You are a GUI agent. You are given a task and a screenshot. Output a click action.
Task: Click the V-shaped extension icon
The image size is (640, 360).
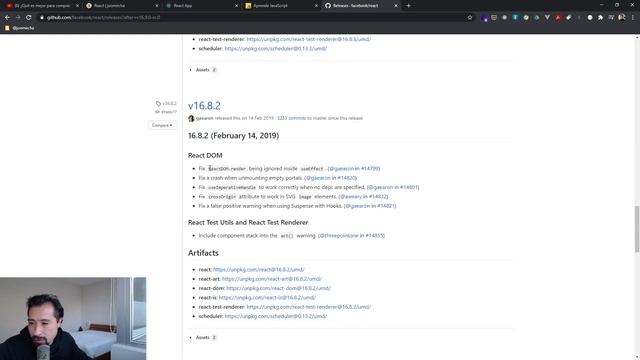coord(547,18)
